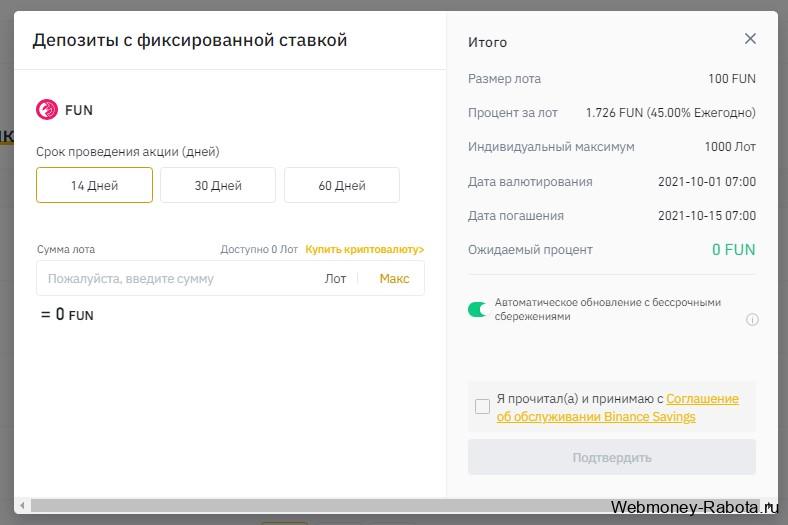788x525 pixels.
Task: Click the Макс button in amount field
Action: [395, 278]
